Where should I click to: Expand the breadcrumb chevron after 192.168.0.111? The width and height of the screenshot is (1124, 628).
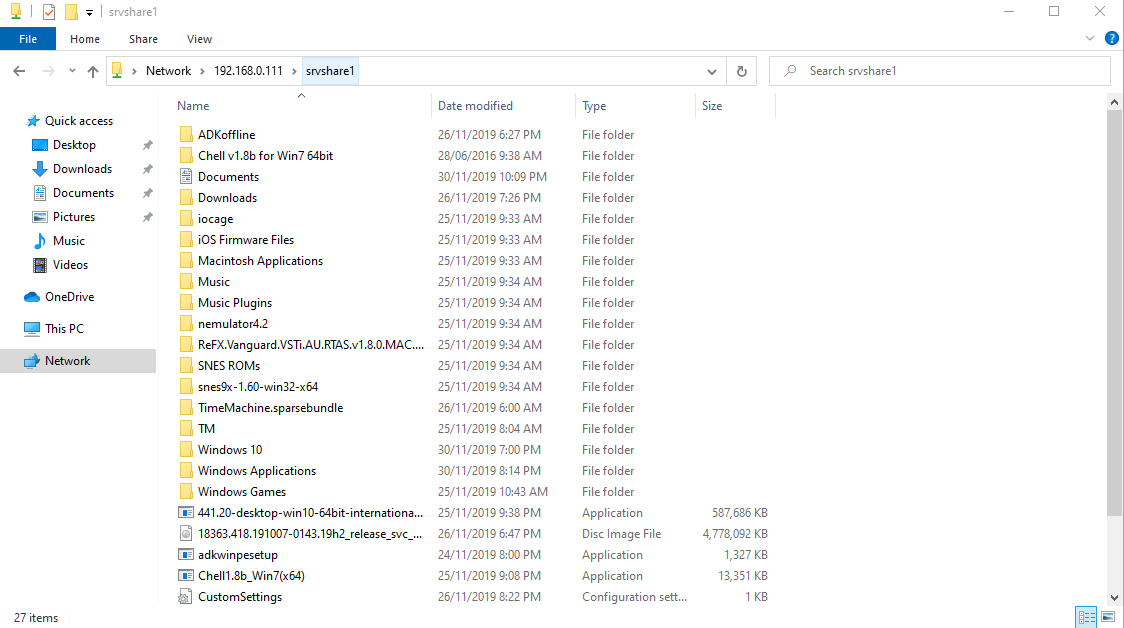(x=294, y=71)
